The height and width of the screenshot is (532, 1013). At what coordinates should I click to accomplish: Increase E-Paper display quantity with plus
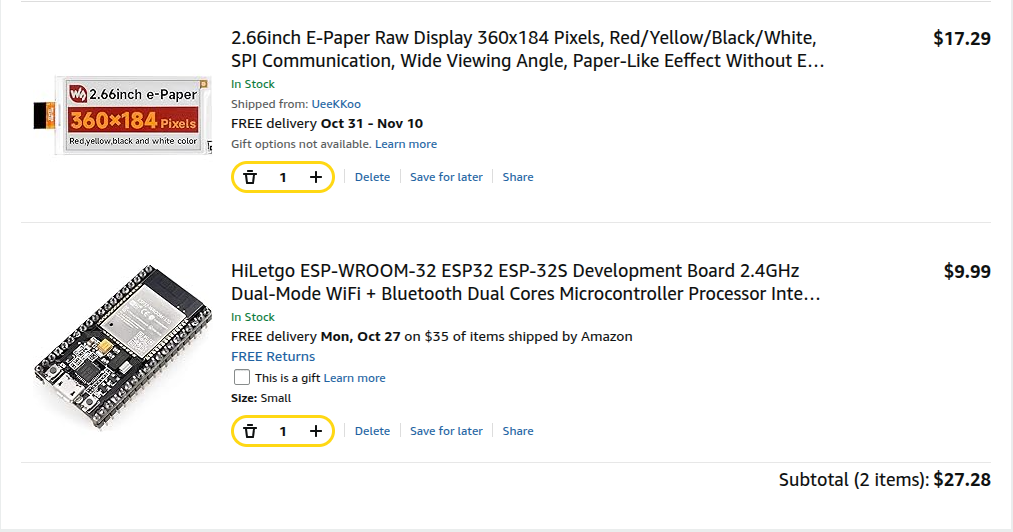(316, 177)
